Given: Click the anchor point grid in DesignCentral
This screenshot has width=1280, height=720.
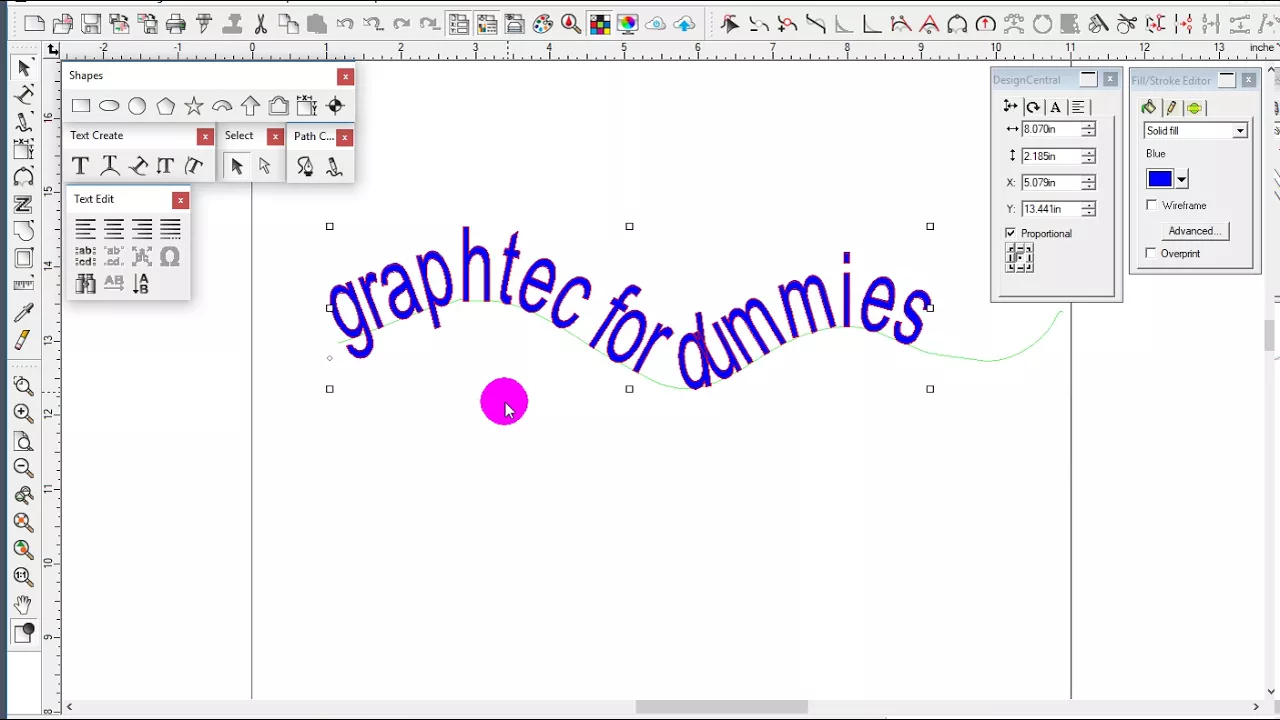Looking at the screenshot, I should [1019, 258].
